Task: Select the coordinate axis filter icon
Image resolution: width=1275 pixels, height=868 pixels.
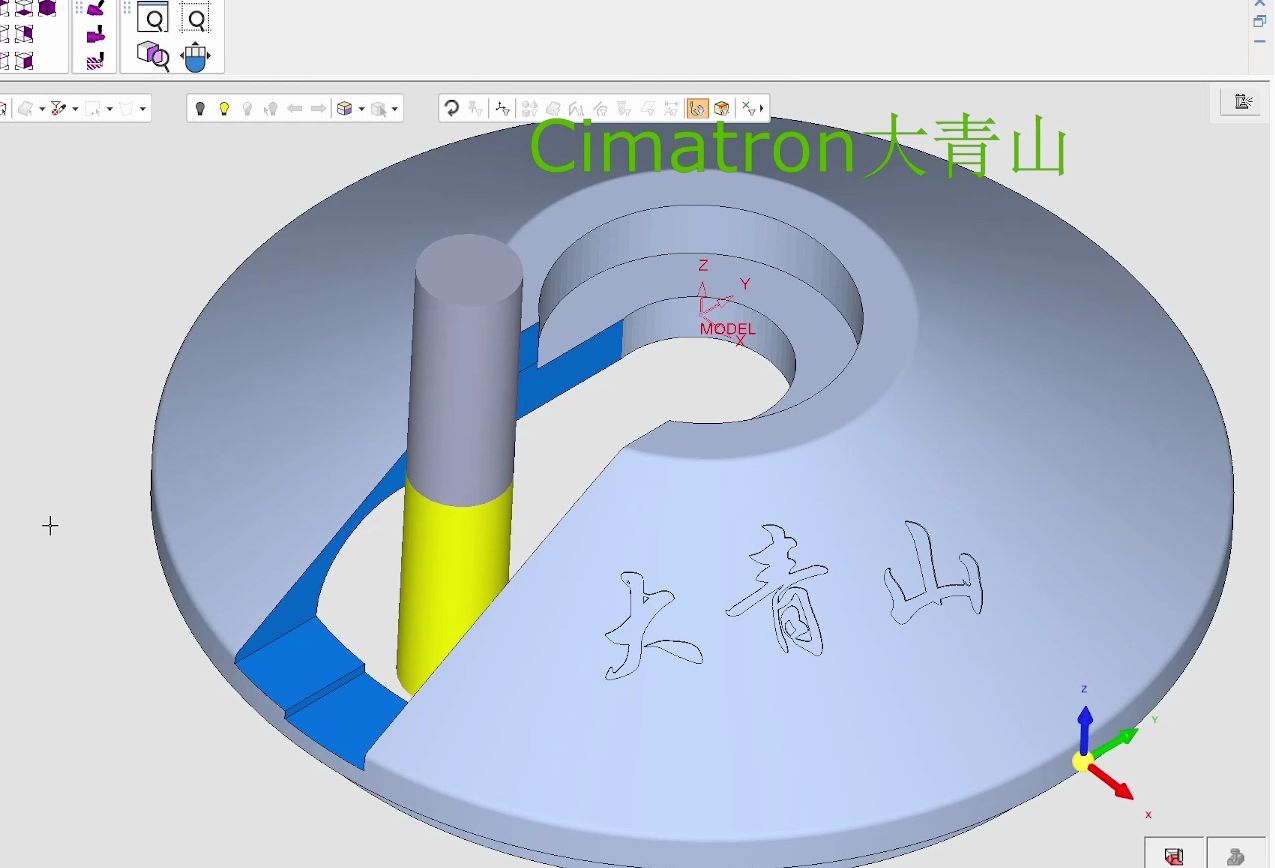Action: tap(502, 108)
